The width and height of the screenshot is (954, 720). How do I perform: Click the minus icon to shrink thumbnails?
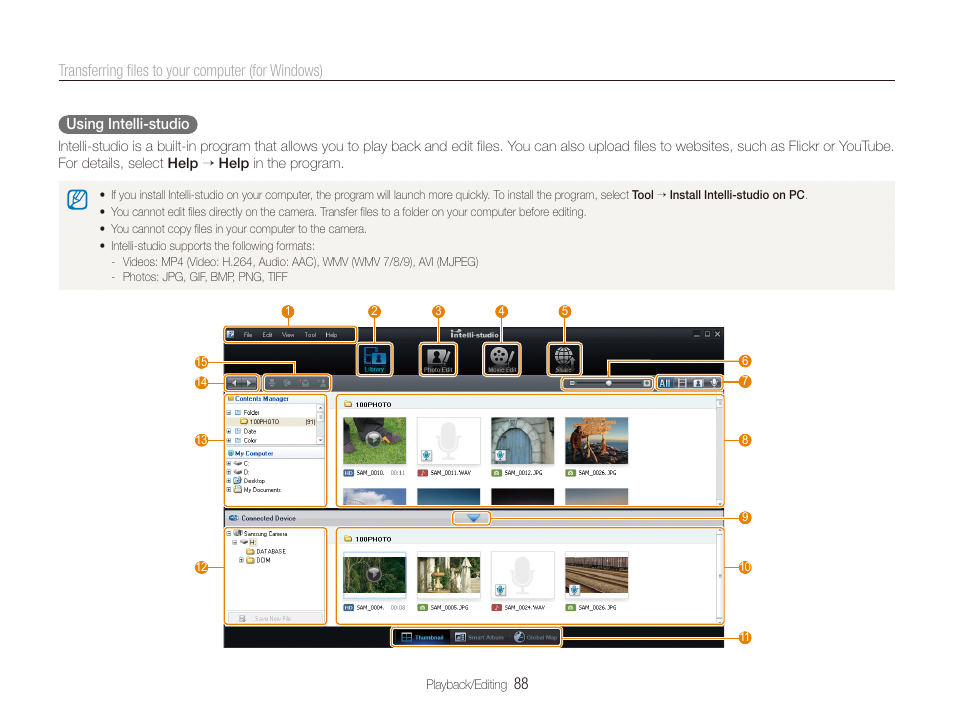coord(572,383)
